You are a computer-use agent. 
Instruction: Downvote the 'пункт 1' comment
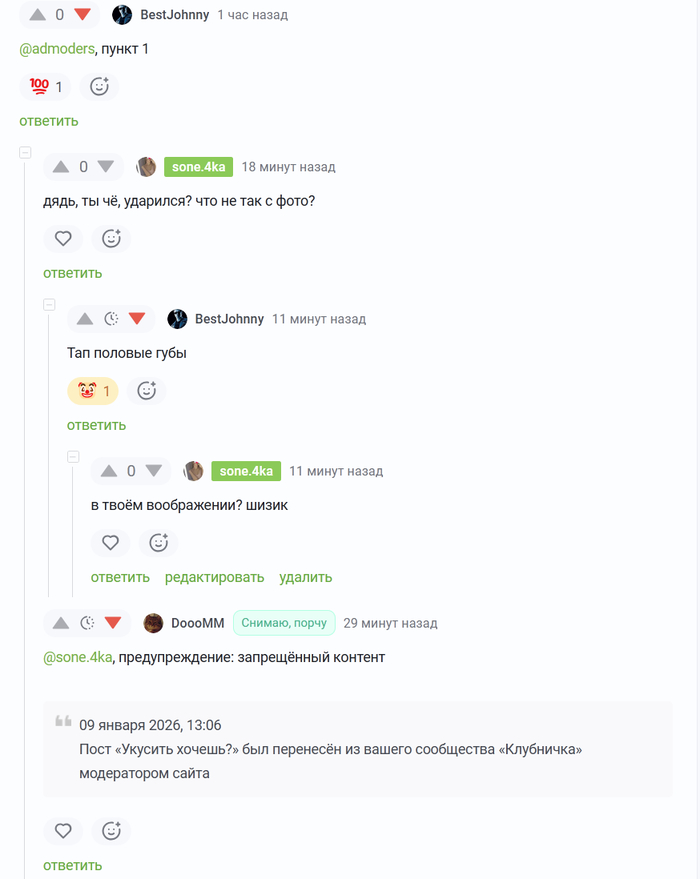(82, 15)
